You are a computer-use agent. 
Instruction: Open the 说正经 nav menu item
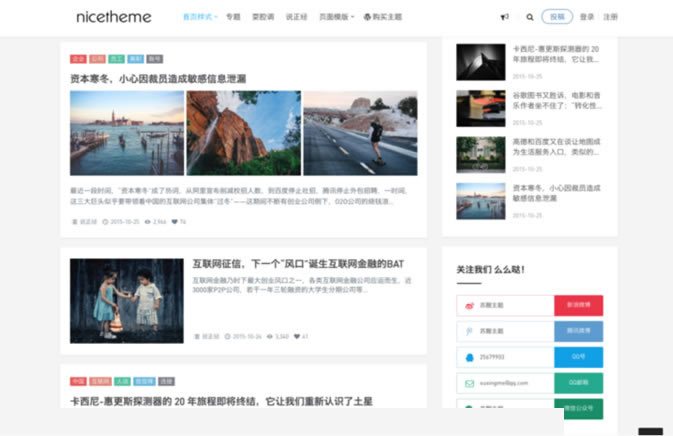pos(296,17)
